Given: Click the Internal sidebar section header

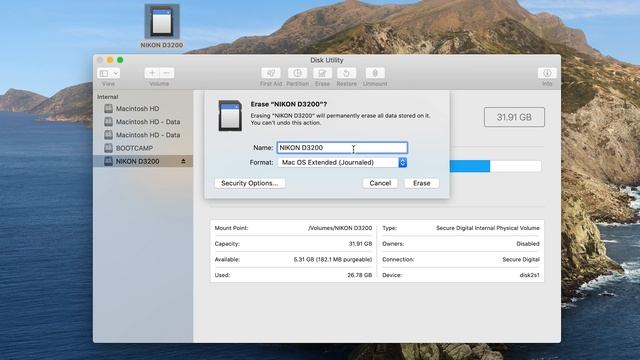Looking at the screenshot, I should pyautogui.click(x=107, y=97).
